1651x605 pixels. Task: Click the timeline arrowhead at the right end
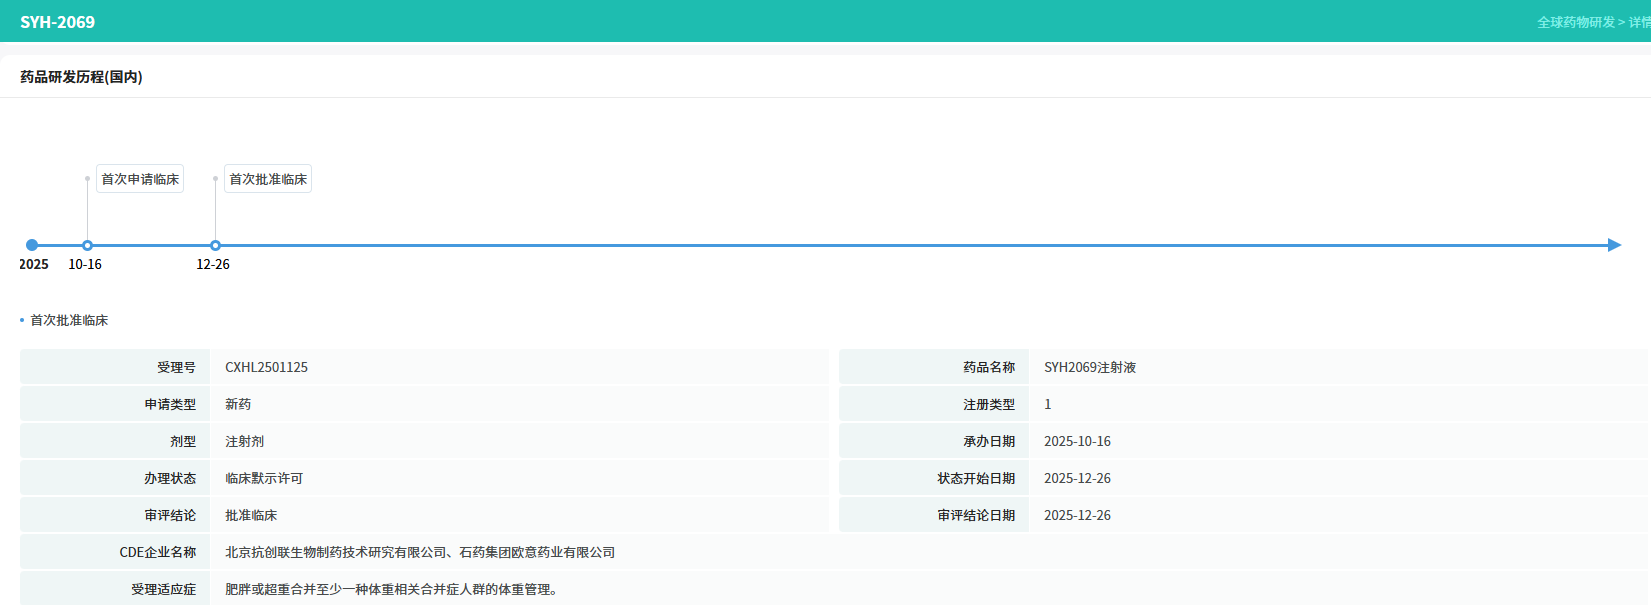pyautogui.click(x=1614, y=245)
